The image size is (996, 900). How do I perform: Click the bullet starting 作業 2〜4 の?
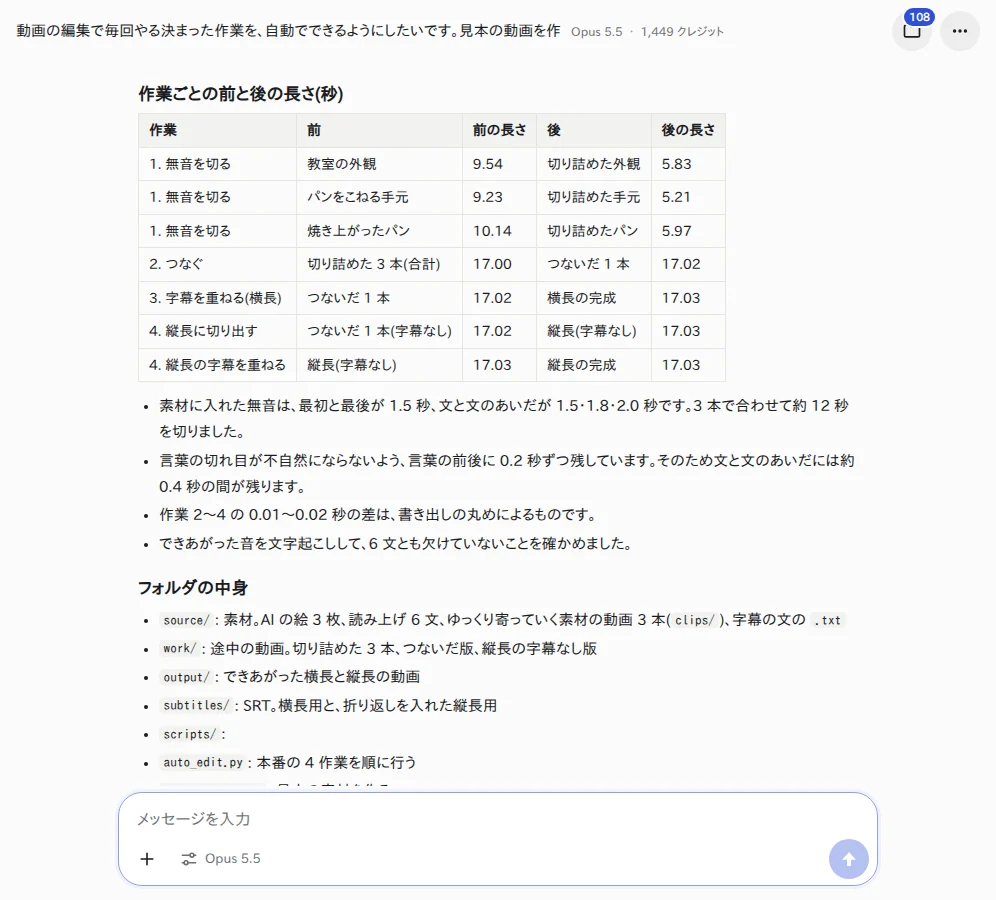coord(379,514)
